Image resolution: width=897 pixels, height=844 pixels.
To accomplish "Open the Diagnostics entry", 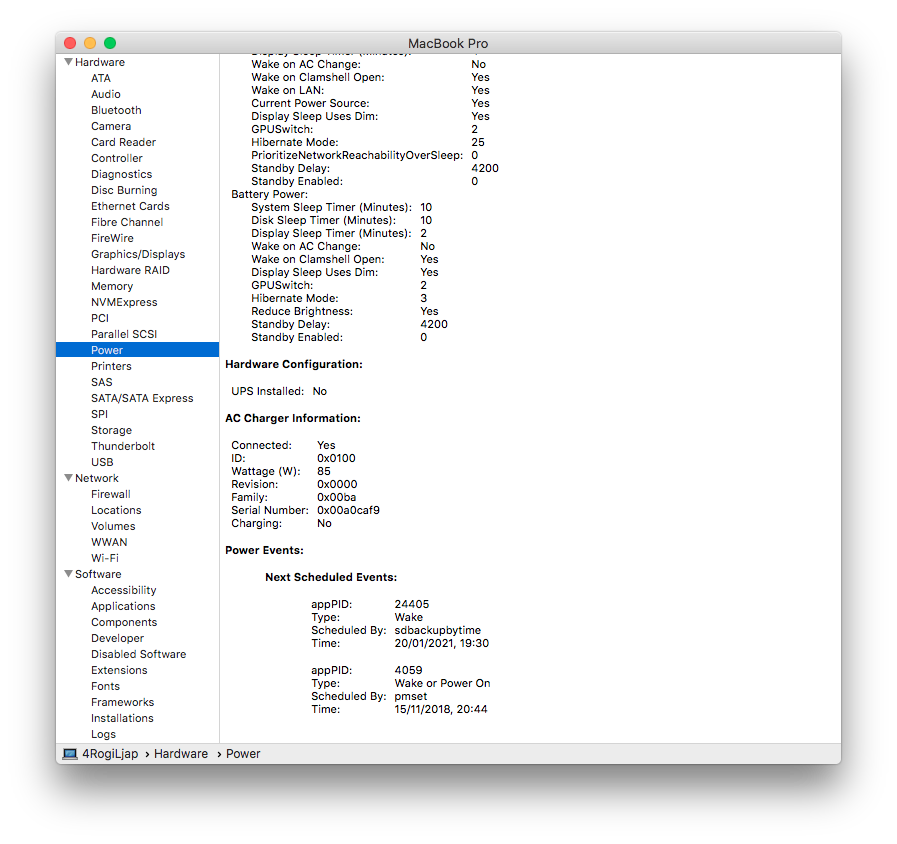I will coord(121,175).
